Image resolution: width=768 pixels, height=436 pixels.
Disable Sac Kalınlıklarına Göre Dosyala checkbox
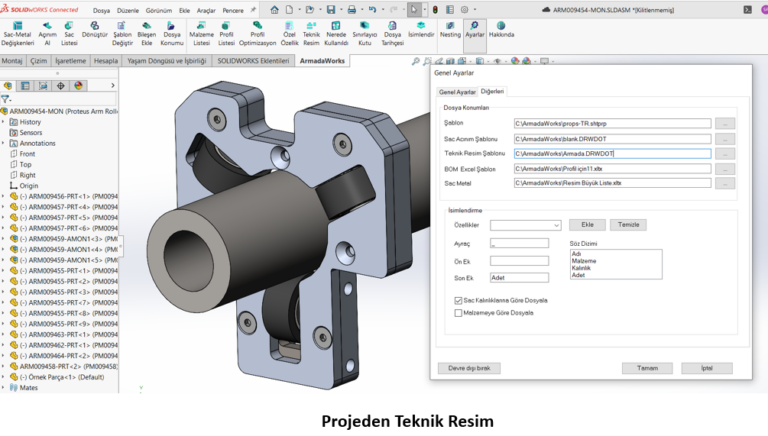click(x=458, y=300)
